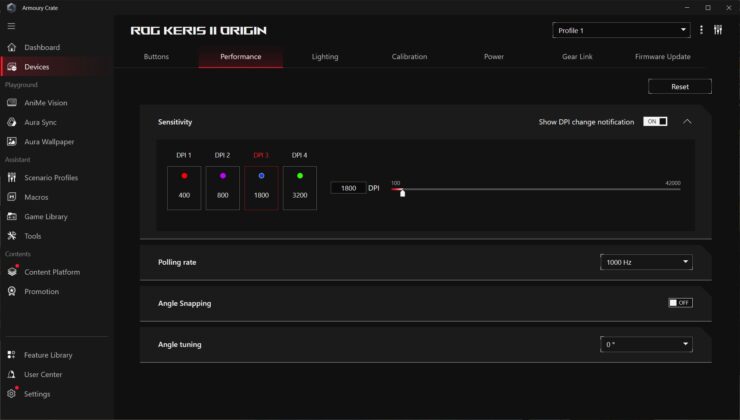Open Settings label in the sidebar

tap(37, 394)
